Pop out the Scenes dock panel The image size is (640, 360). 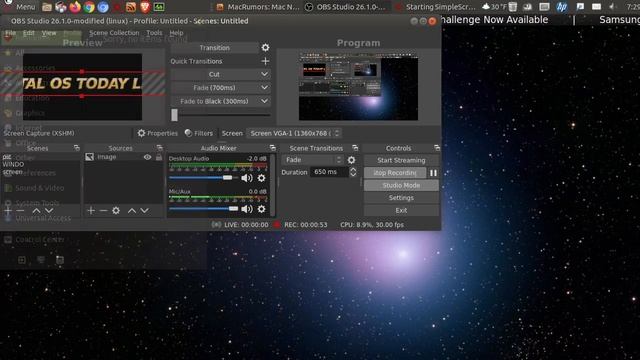coord(76,148)
